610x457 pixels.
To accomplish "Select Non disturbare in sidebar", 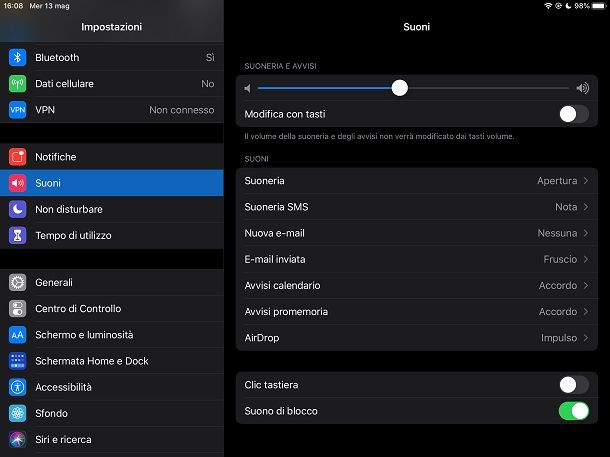I will (x=112, y=209).
